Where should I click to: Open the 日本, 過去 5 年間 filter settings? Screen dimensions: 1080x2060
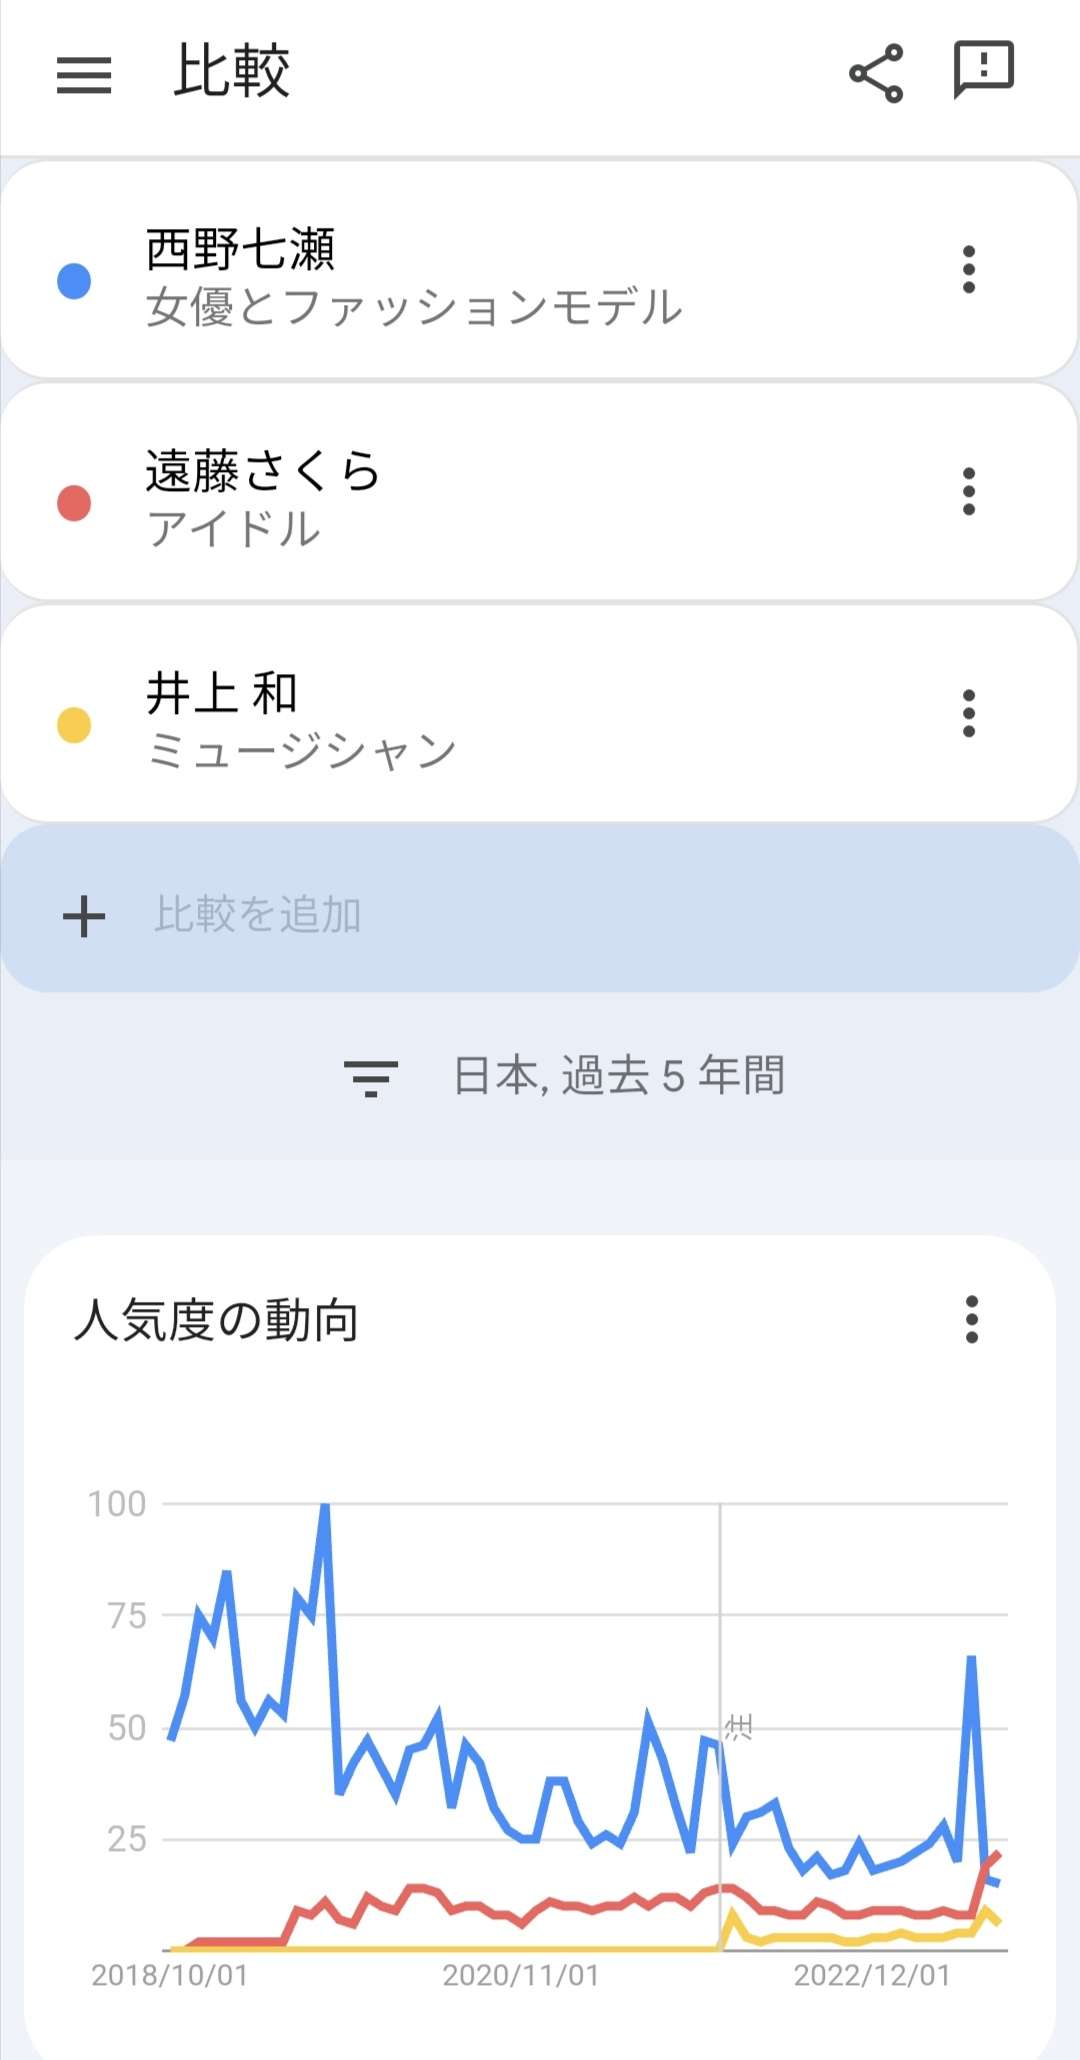pos(618,1077)
